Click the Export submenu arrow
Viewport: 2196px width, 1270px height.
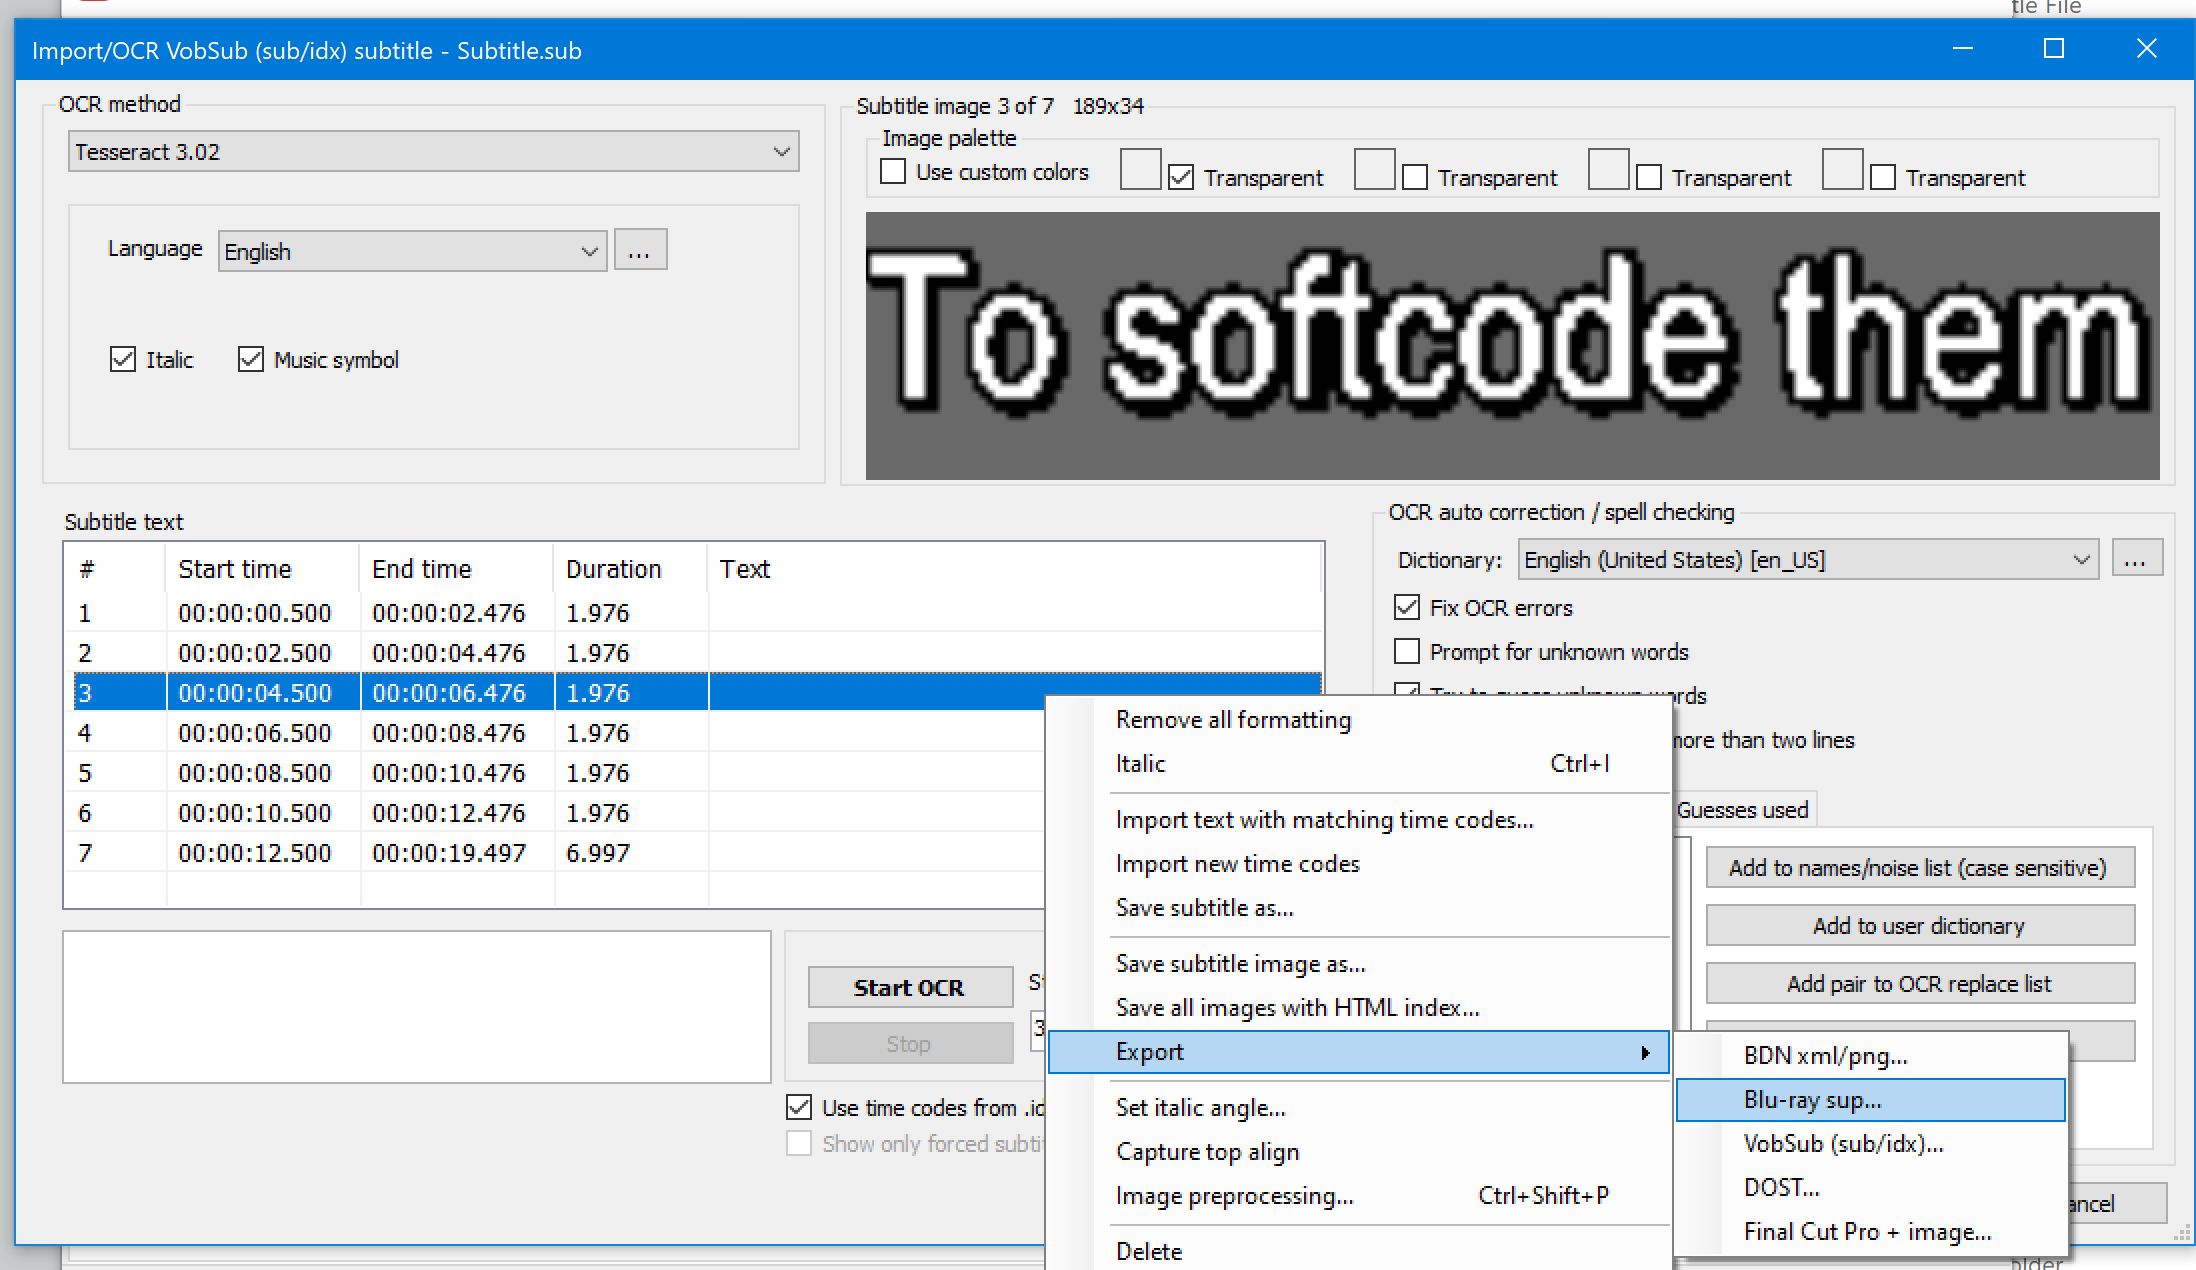click(1645, 1052)
